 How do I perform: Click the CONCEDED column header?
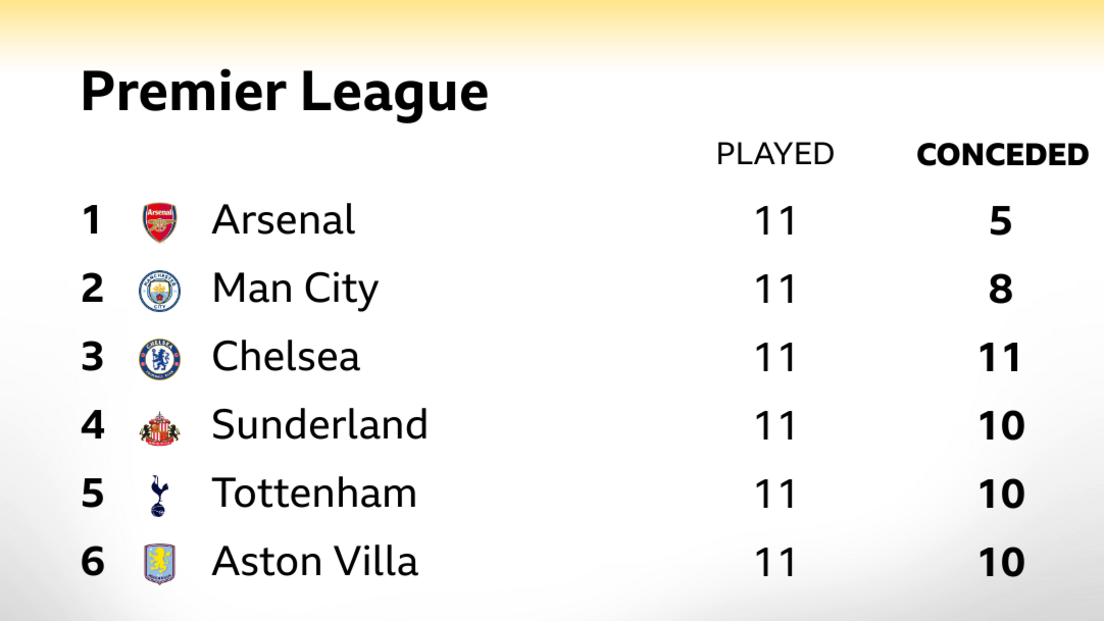(1002, 155)
